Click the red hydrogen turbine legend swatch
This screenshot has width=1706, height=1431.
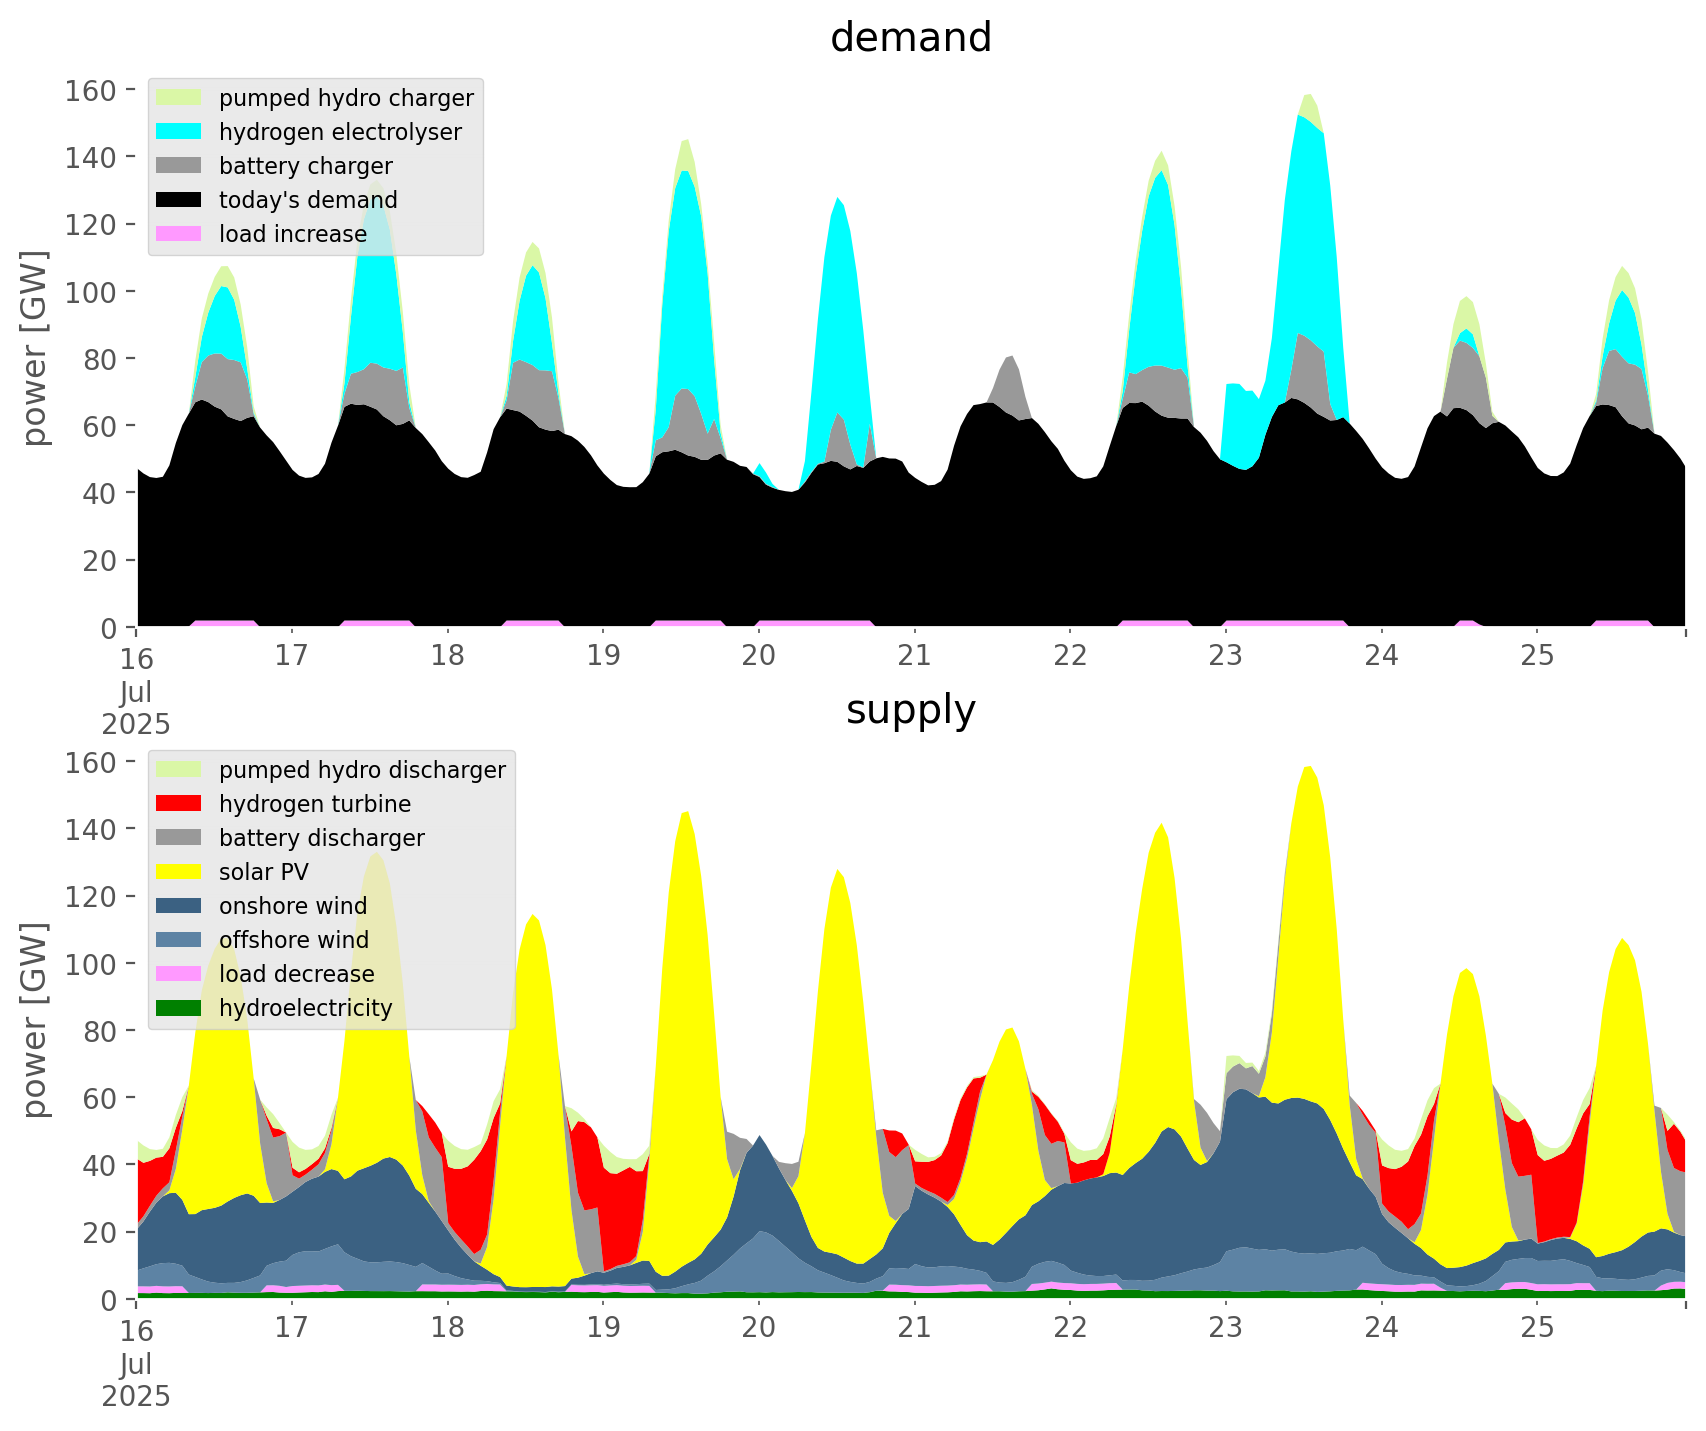(x=179, y=804)
